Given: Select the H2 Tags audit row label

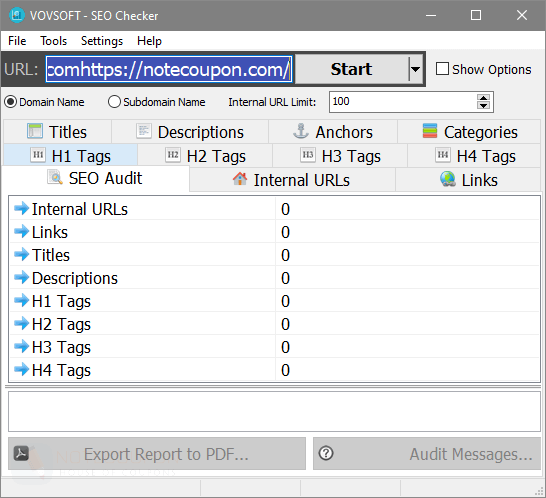Looking at the screenshot, I should click(61, 324).
